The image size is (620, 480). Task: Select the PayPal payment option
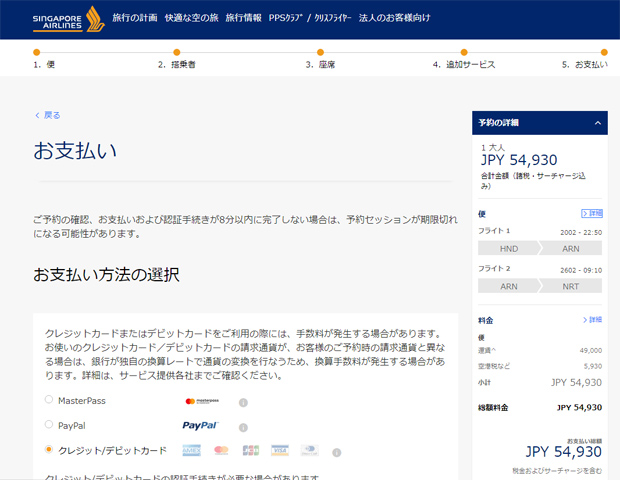pos(49,425)
